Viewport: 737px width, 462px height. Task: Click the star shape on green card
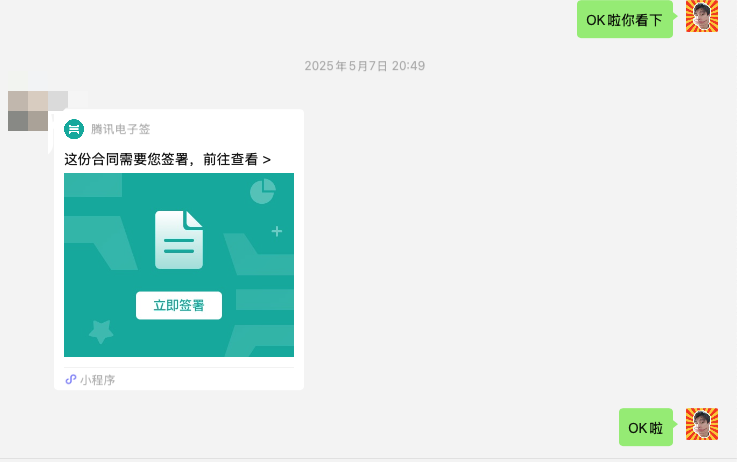[x=100, y=331]
